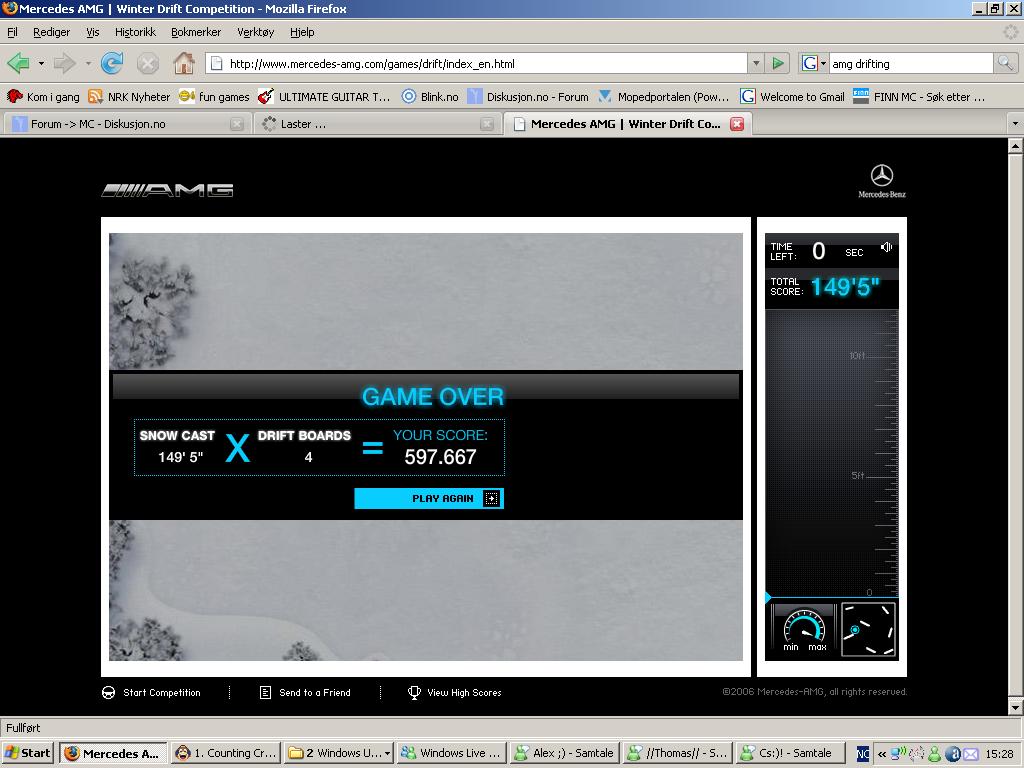Click Send to a Friend link
This screenshot has height=768, width=1024.
coord(305,692)
